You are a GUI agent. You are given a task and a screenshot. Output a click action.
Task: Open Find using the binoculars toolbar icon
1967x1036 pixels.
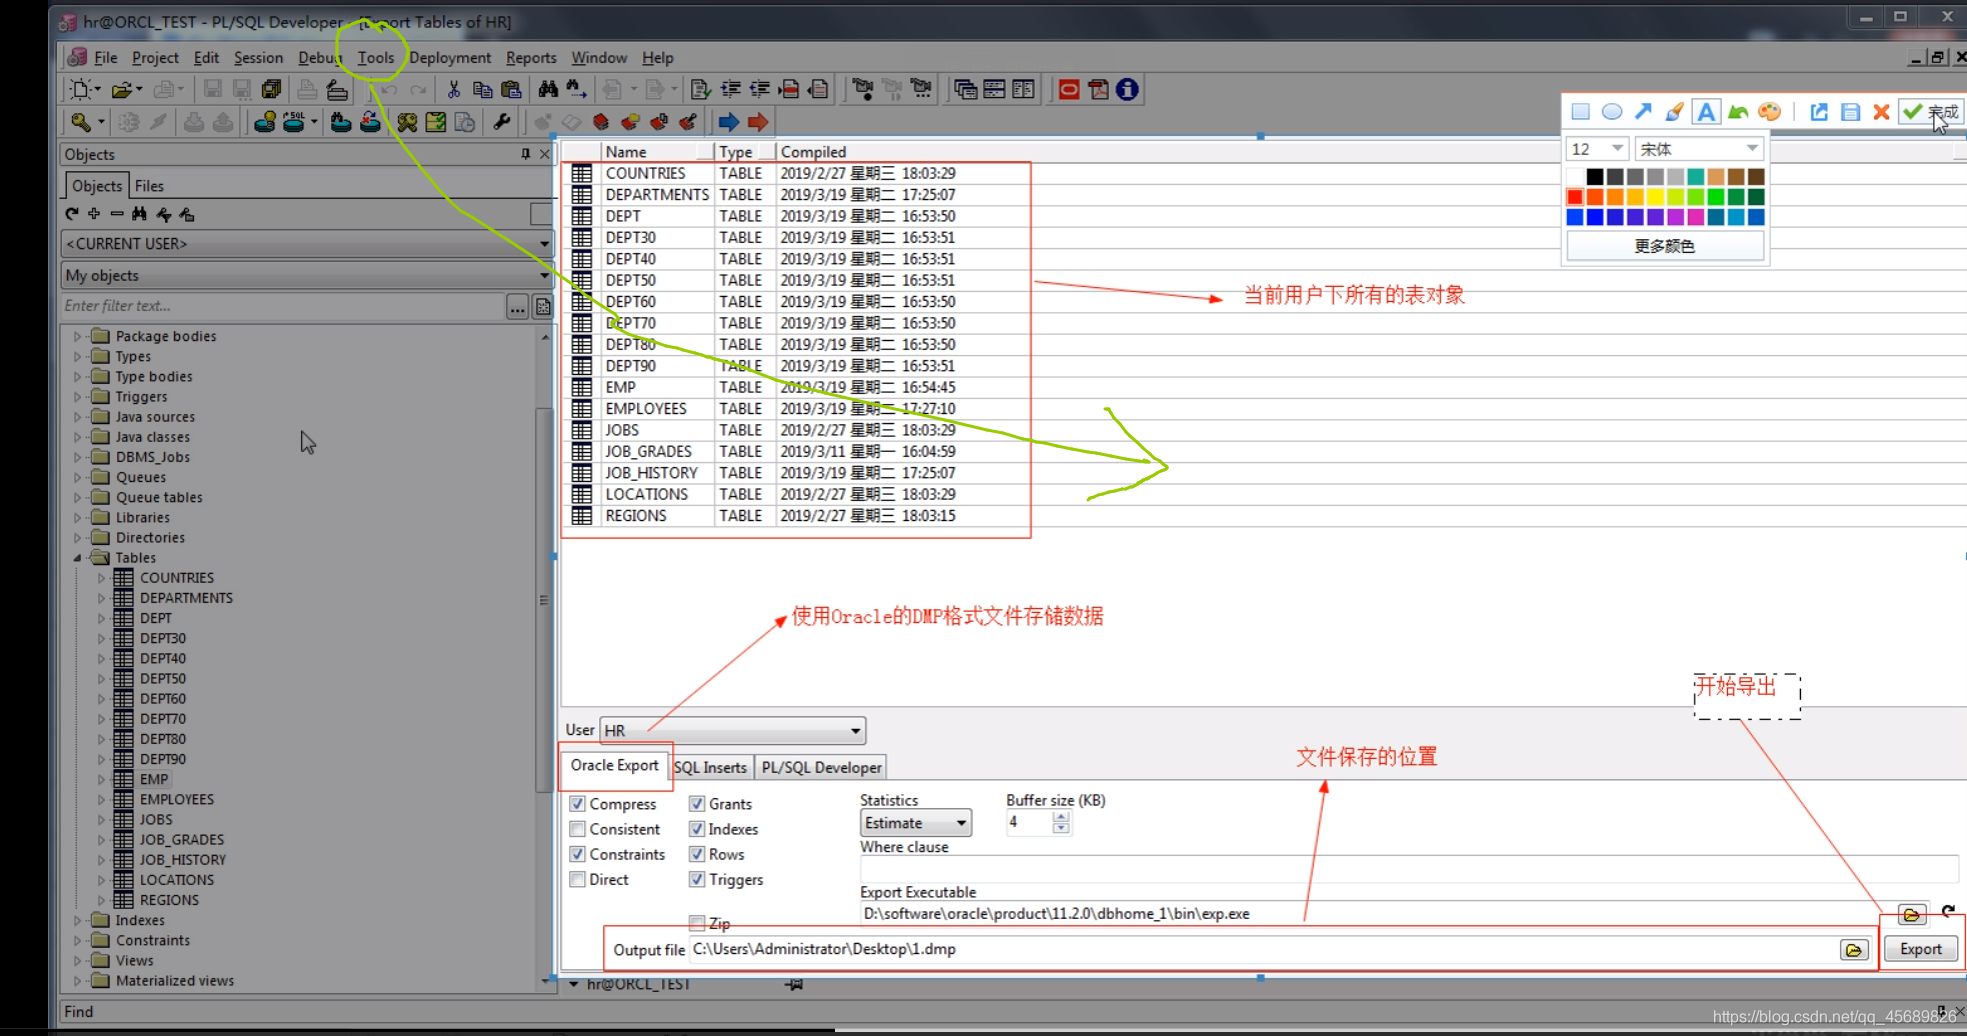[x=547, y=89]
